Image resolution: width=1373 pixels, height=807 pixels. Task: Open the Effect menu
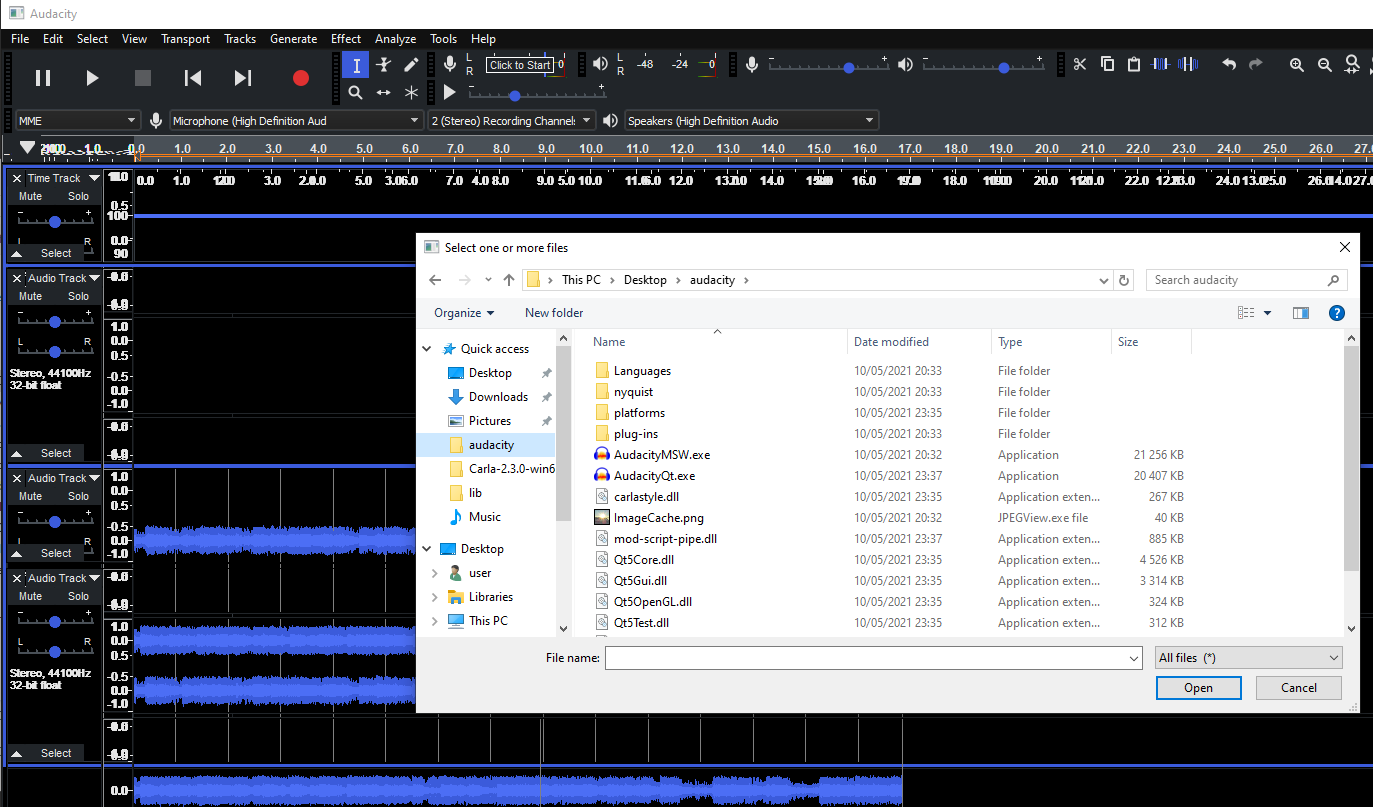pyautogui.click(x=346, y=39)
